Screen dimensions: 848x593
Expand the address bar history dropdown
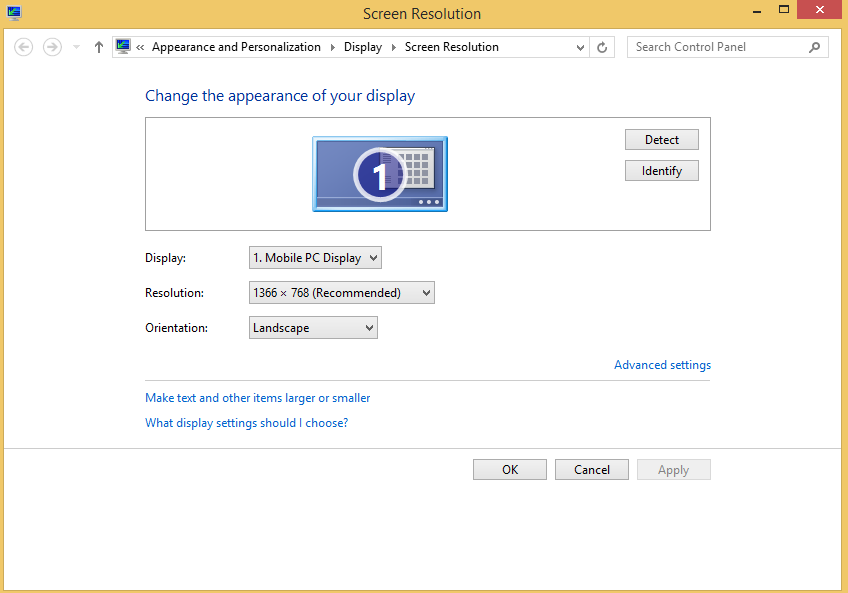(x=581, y=47)
